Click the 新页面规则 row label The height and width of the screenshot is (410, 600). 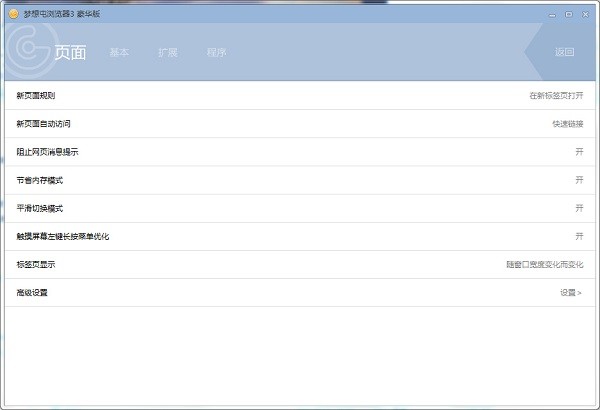(x=36, y=96)
